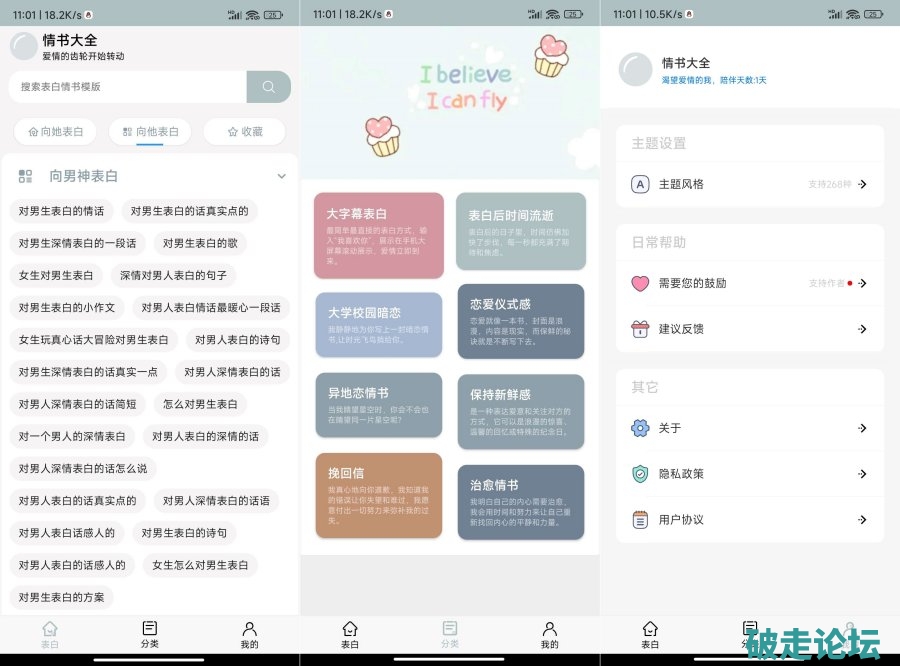
Task: Open the 主题风格 arrow showing 支持268种
Action: (x=862, y=184)
